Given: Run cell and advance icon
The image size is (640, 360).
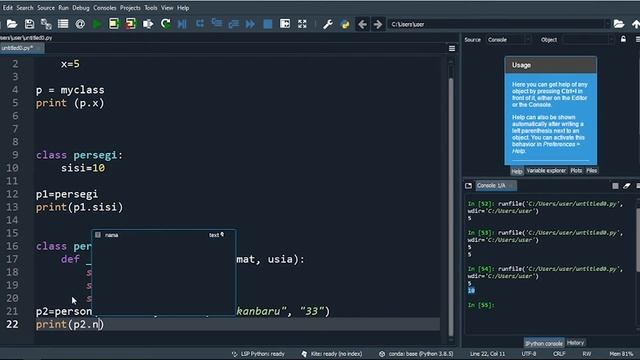Looking at the screenshot, I should point(131,24).
